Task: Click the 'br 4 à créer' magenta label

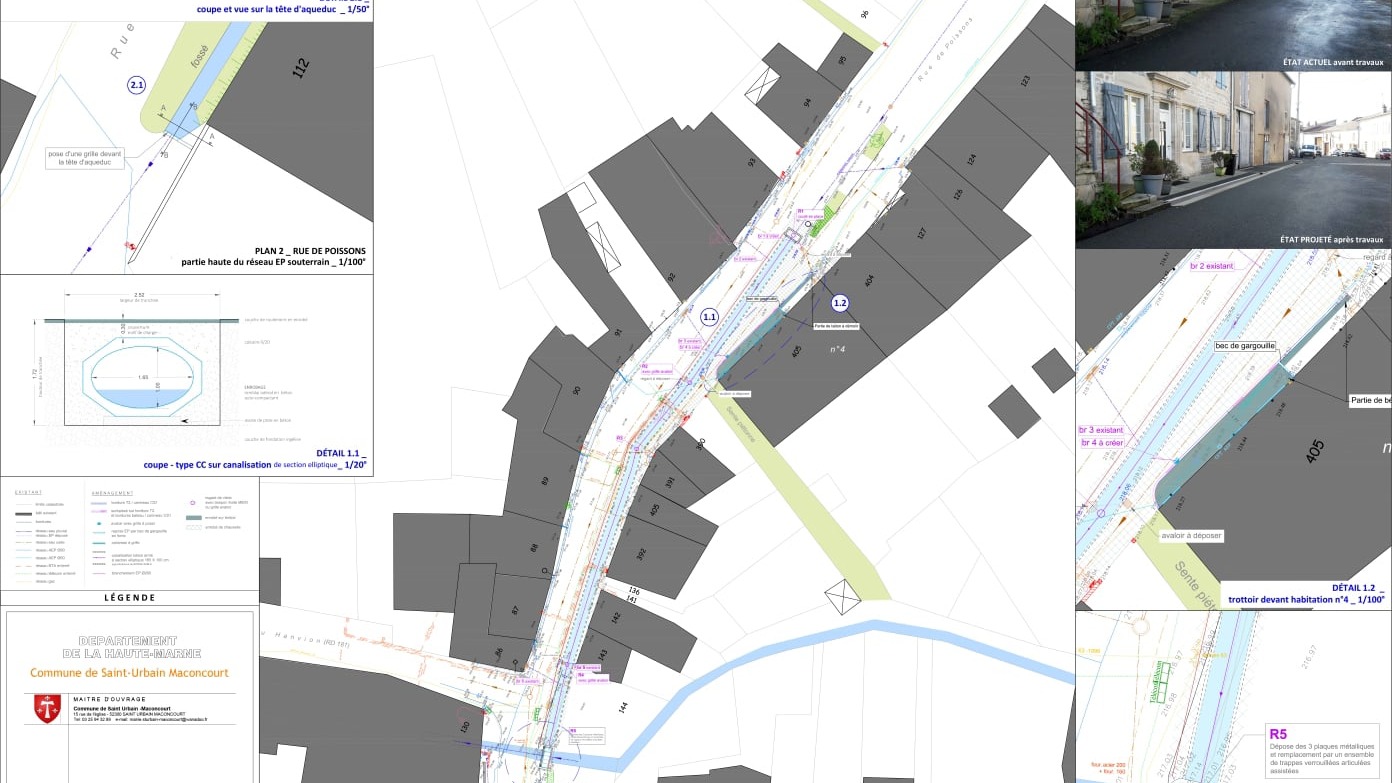Action: (x=1102, y=442)
